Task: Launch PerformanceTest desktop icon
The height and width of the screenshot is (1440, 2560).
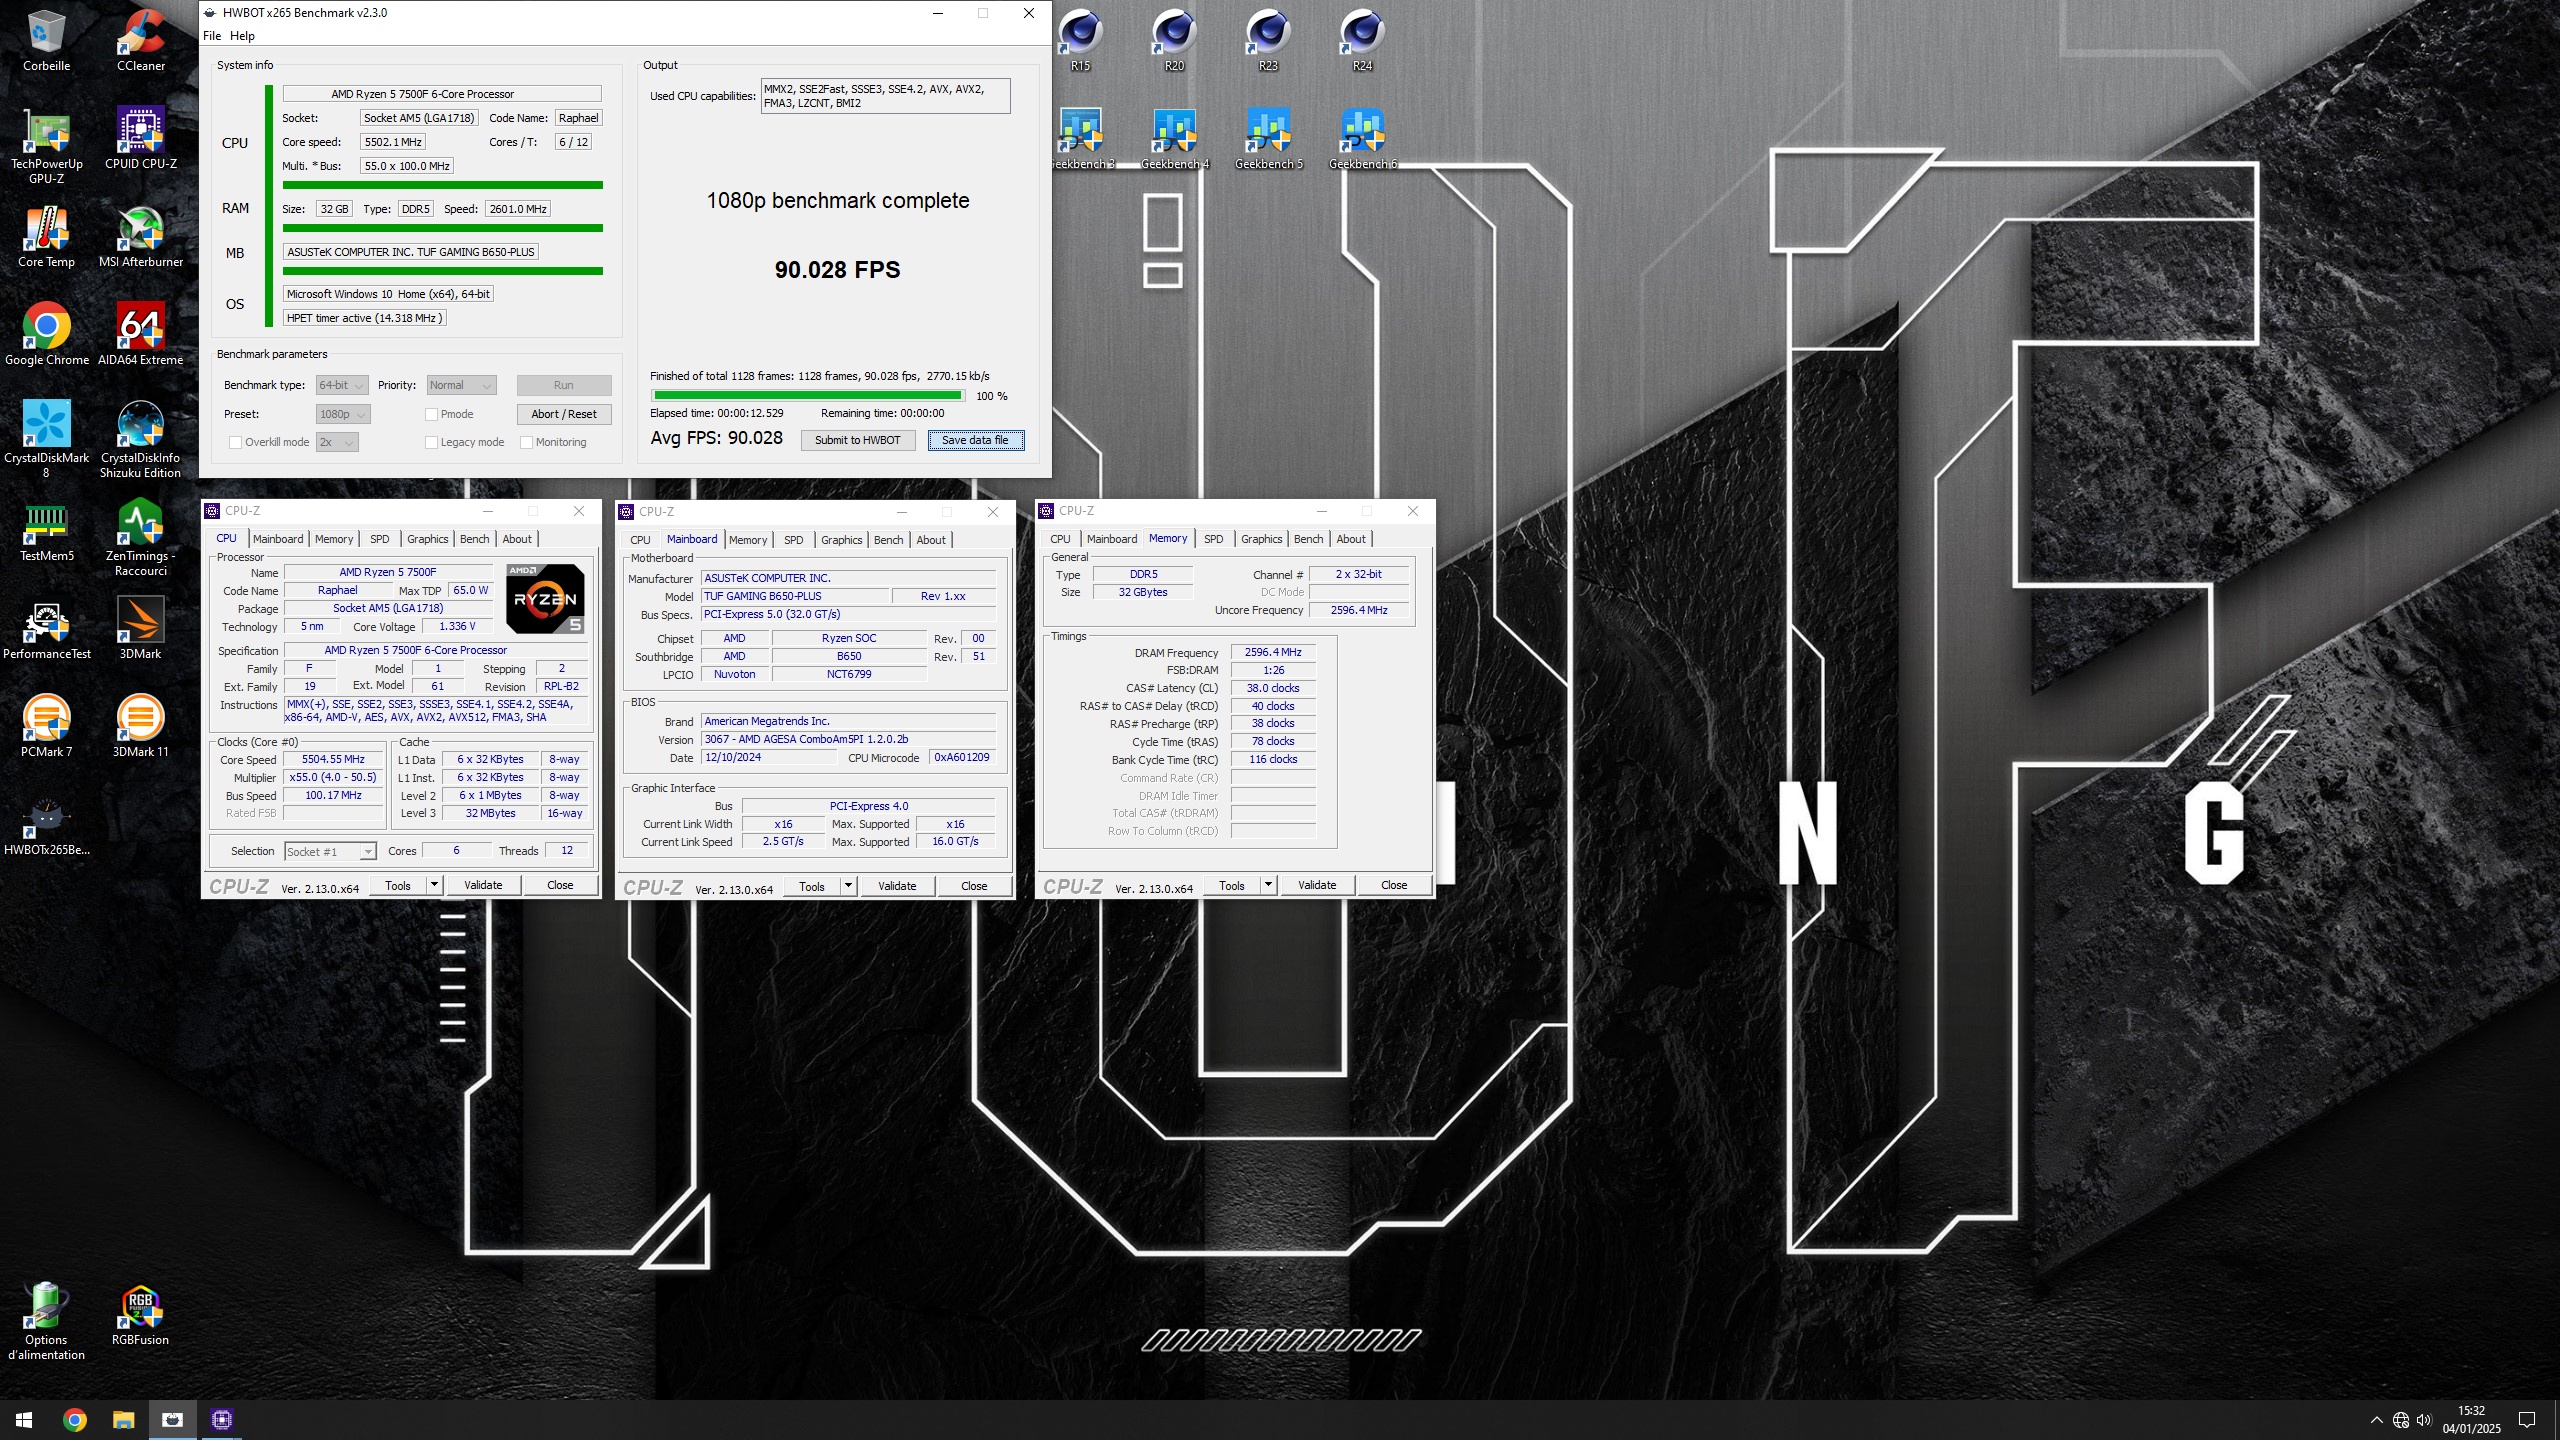Action: click(46, 628)
